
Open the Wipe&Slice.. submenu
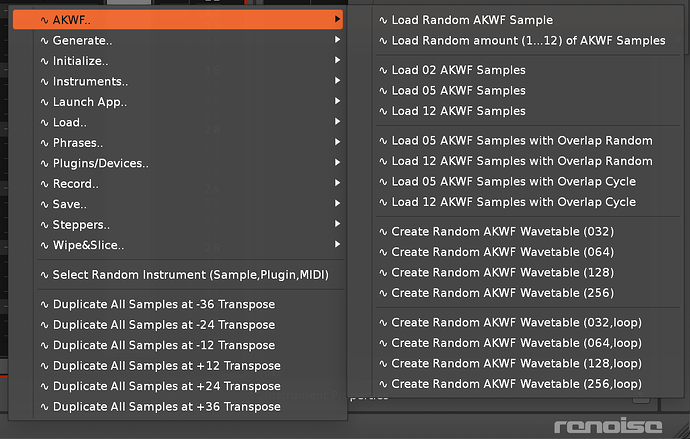pyautogui.click(x=178, y=245)
